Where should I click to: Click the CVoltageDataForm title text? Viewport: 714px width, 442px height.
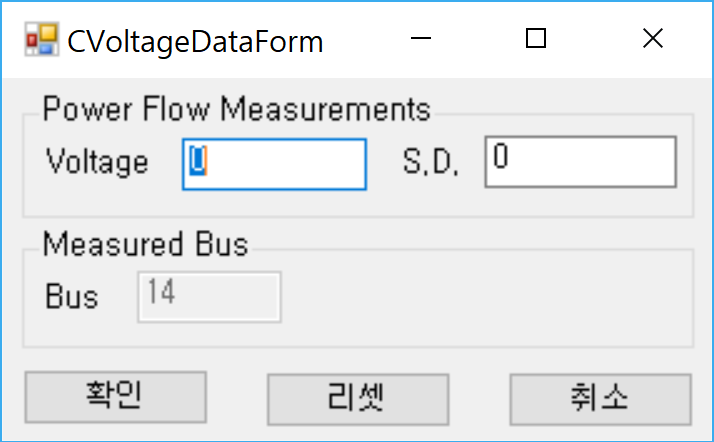pos(195,42)
